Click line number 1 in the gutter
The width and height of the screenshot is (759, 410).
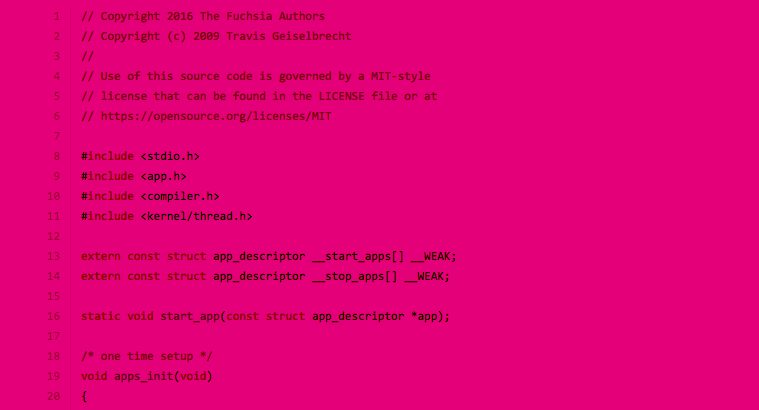pos(57,16)
